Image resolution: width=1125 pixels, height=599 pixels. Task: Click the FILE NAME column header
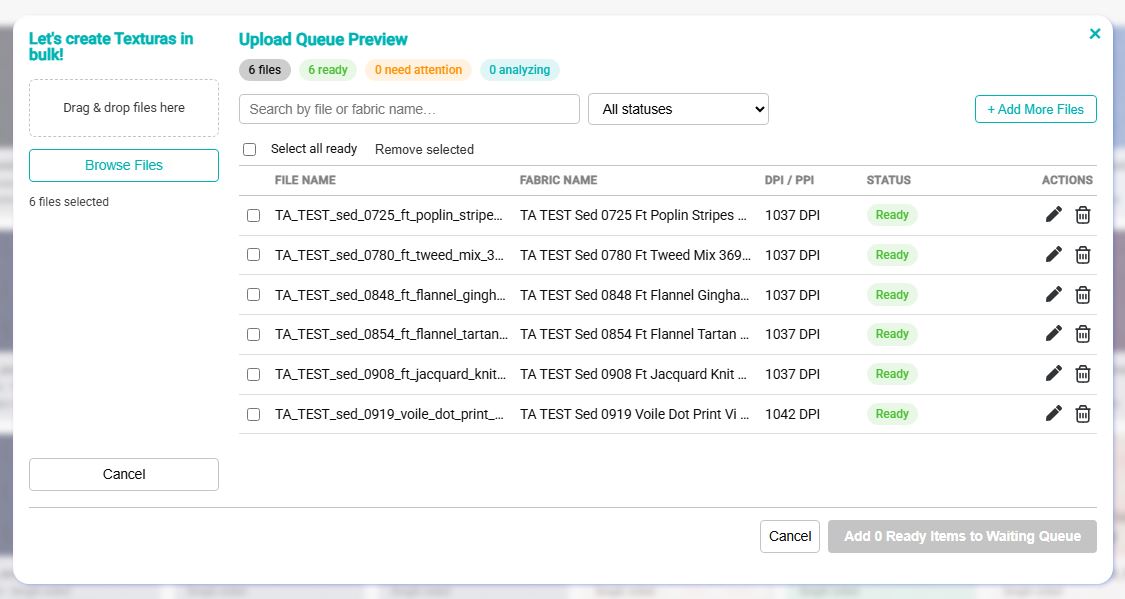[305, 180]
